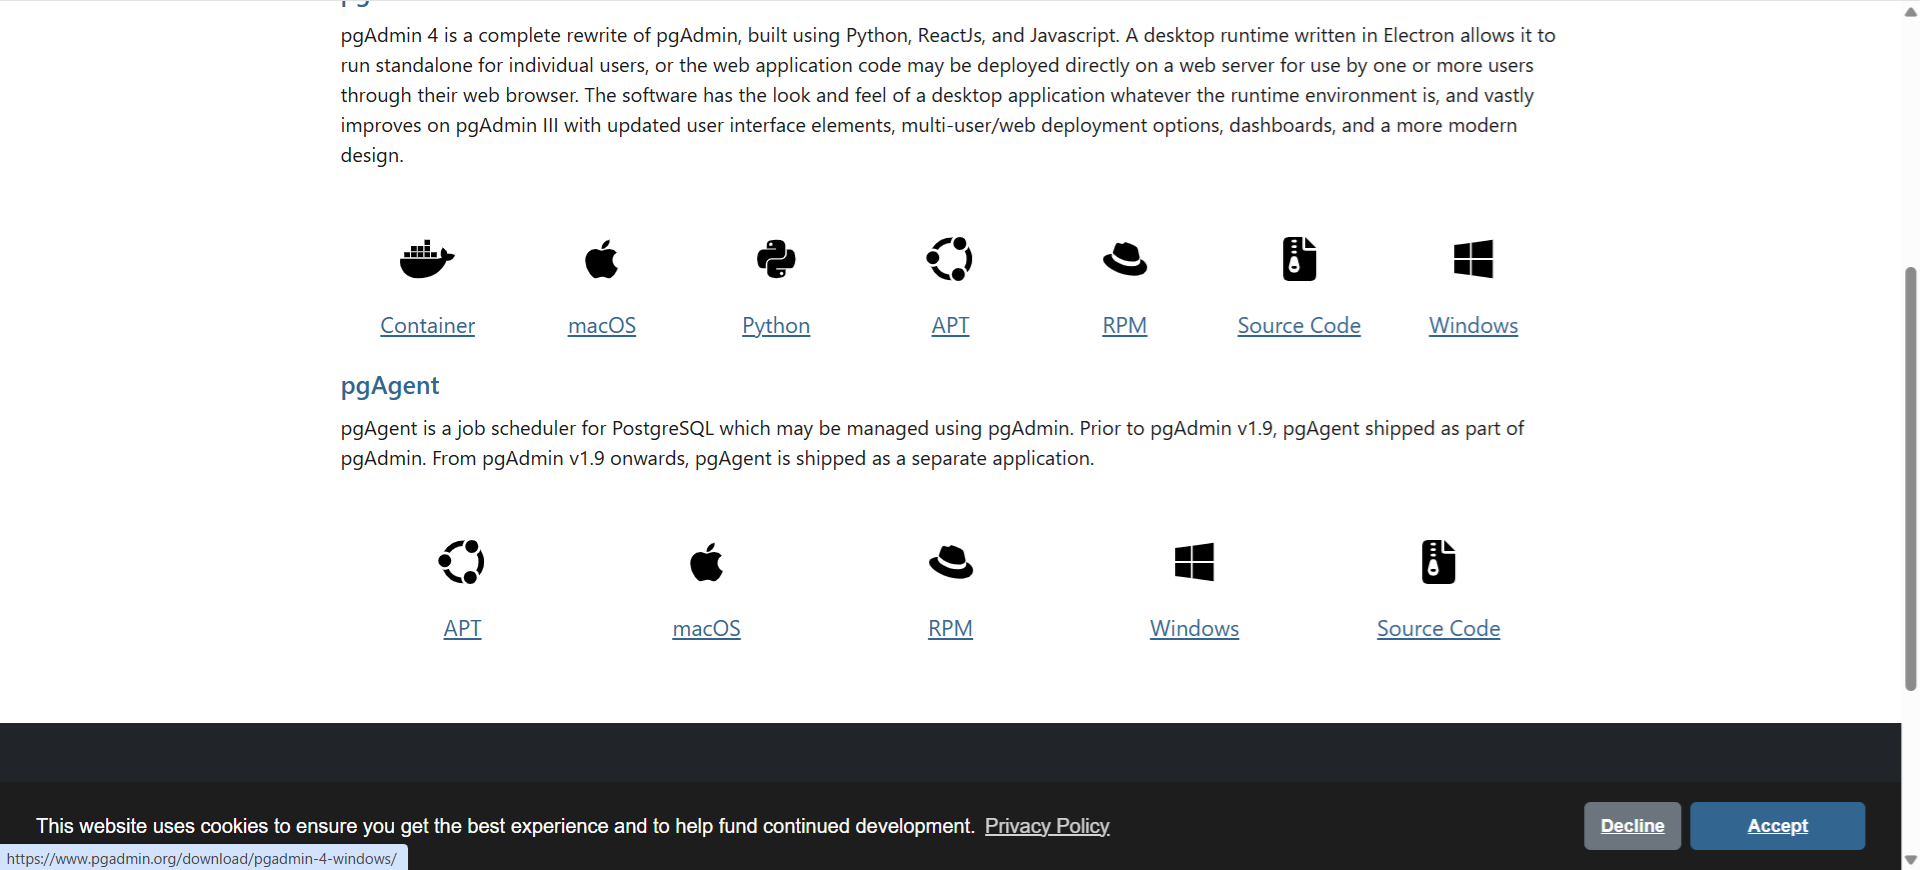This screenshot has width=1920, height=870.
Task: Click the Red Hat RPM icon under pgAdmin 4
Action: pos(1125,259)
